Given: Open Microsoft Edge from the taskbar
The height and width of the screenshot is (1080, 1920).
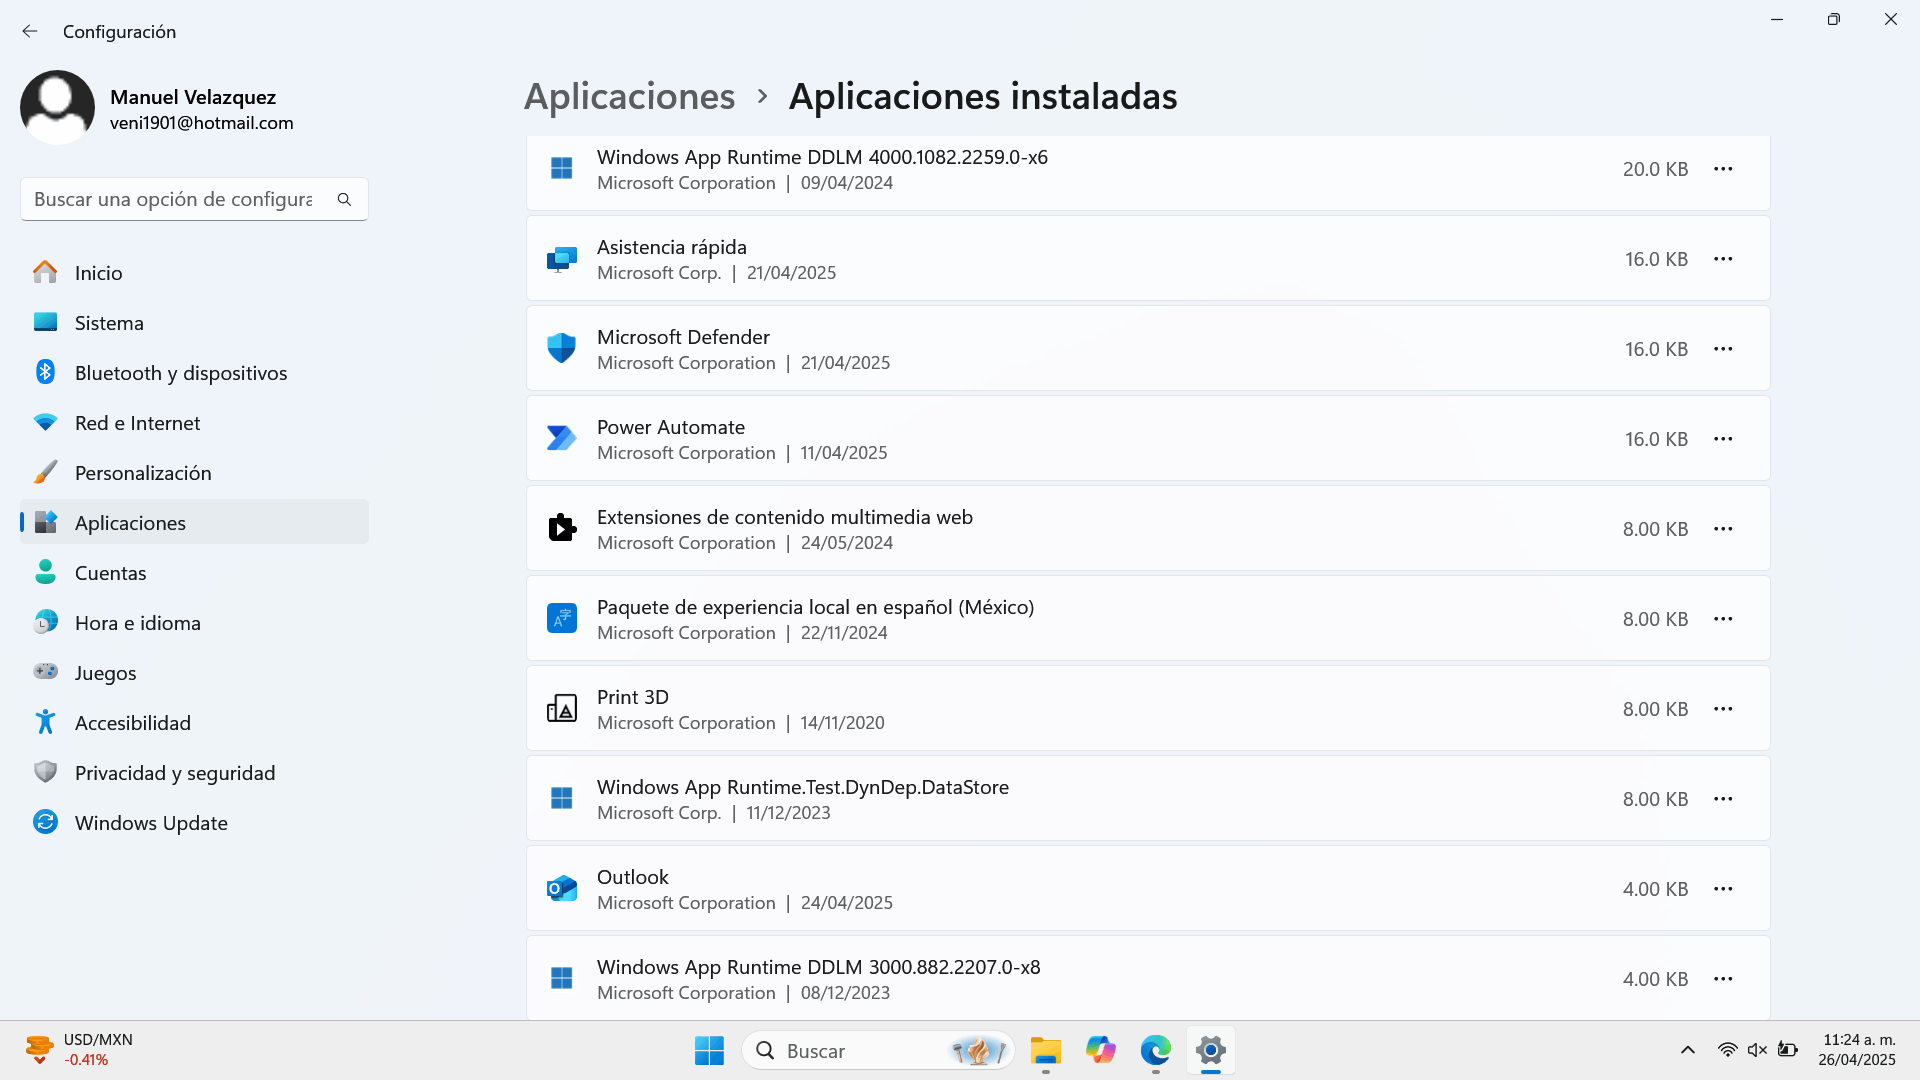Looking at the screenshot, I should [x=1155, y=1050].
